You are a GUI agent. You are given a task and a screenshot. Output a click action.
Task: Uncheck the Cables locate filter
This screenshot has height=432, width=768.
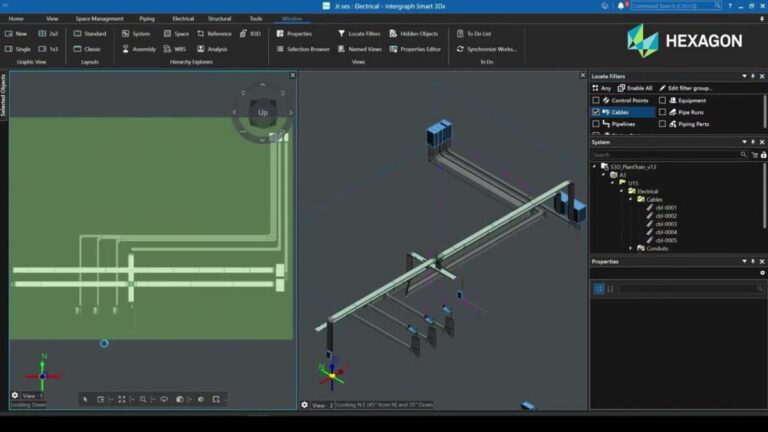[x=596, y=112]
